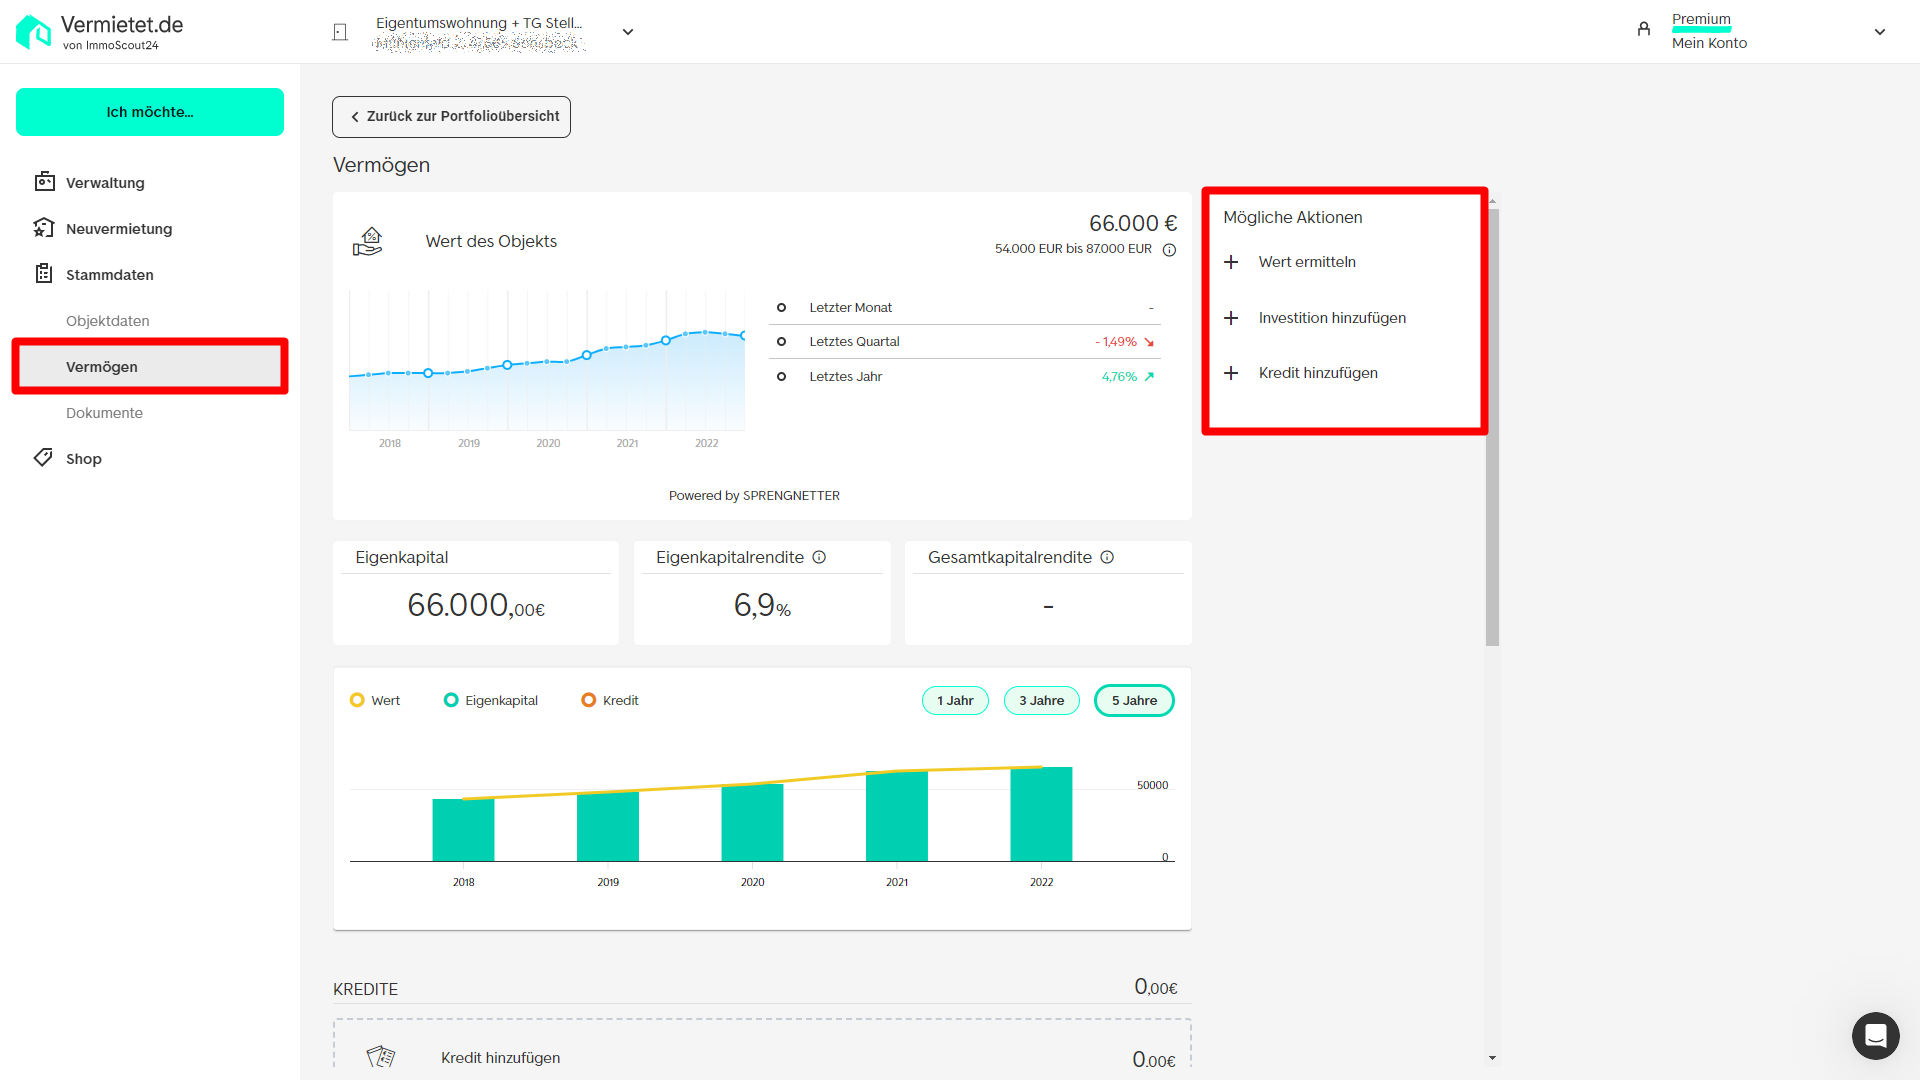Image resolution: width=1920 pixels, height=1080 pixels.
Task: Open the Ich möchte... action menu
Action: coord(150,112)
